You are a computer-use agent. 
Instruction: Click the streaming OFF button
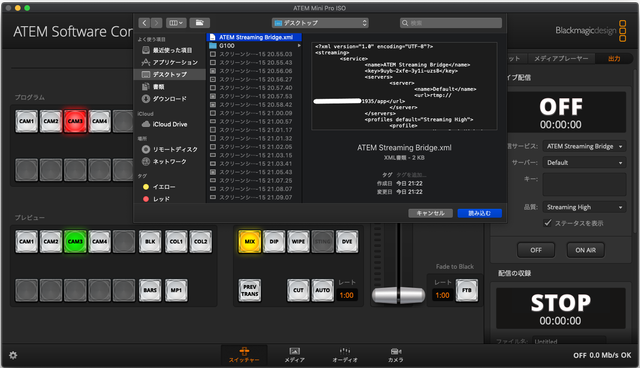coord(536,250)
